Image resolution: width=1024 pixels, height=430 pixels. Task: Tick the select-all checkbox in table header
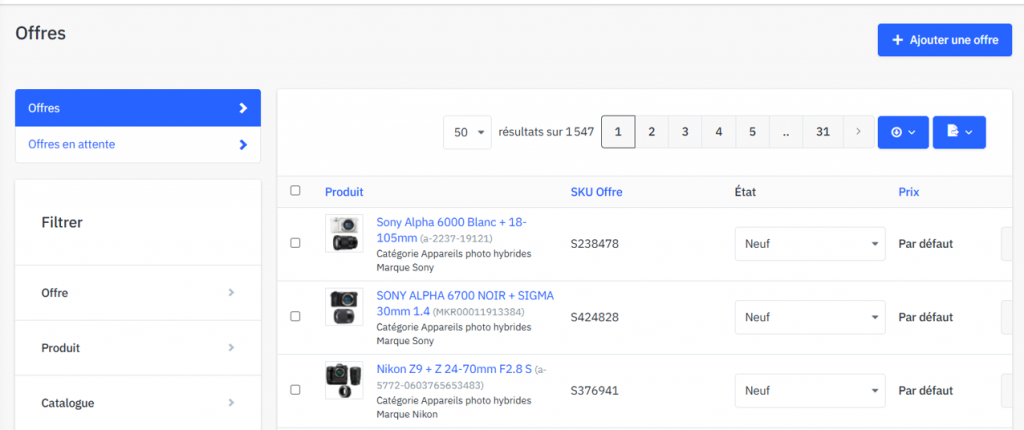[295, 191]
